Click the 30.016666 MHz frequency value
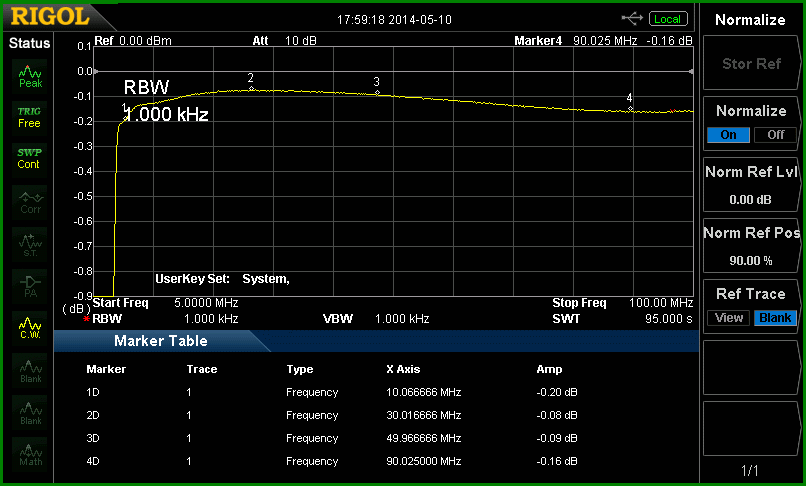The width and height of the screenshot is (806, 486). click(424, 416)
